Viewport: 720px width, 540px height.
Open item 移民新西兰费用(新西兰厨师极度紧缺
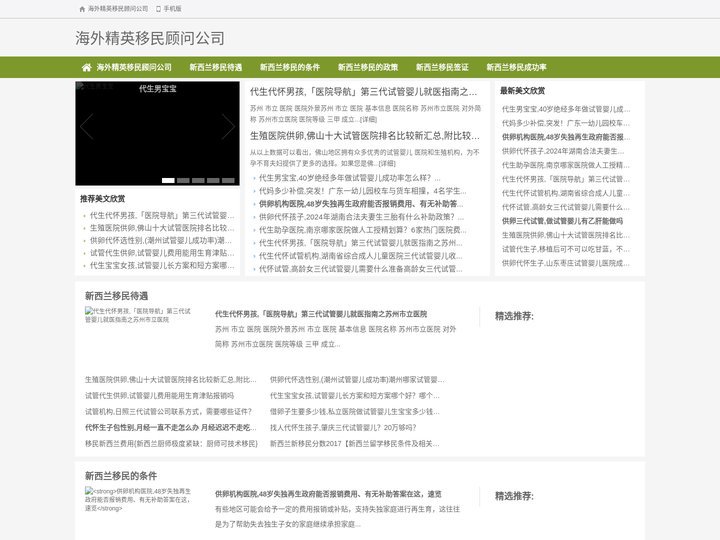click(171, 444)
